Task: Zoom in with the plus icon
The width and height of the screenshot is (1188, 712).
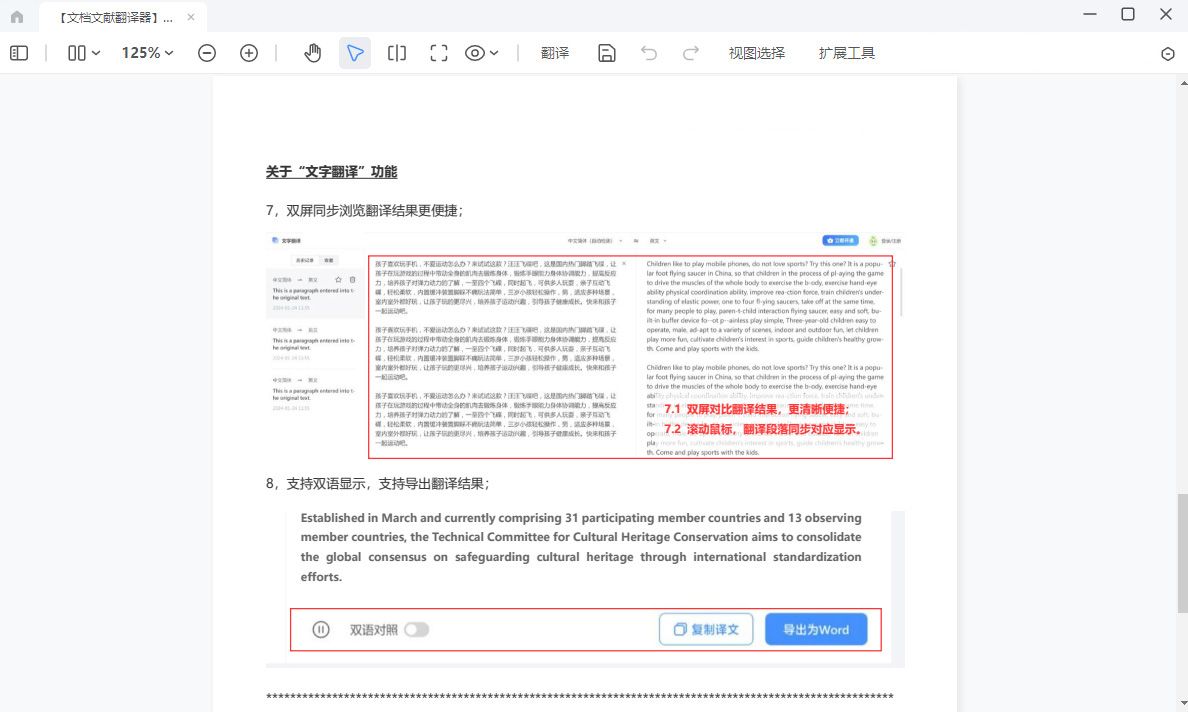Action: [x=249, y=53]
